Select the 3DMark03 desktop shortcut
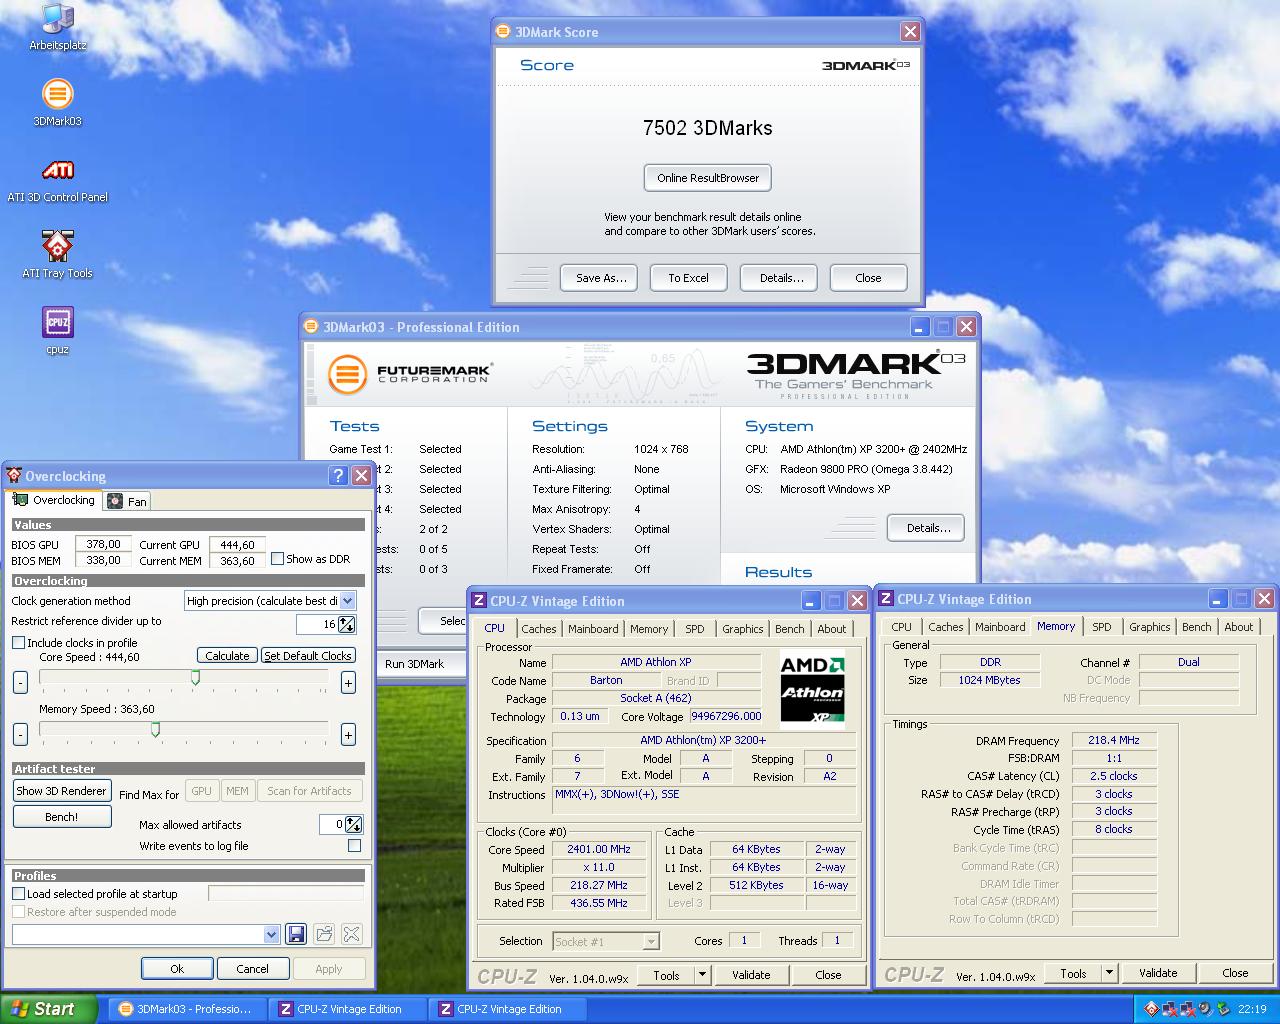This screenshot has width=1280, height=1024. coord(57,103)
